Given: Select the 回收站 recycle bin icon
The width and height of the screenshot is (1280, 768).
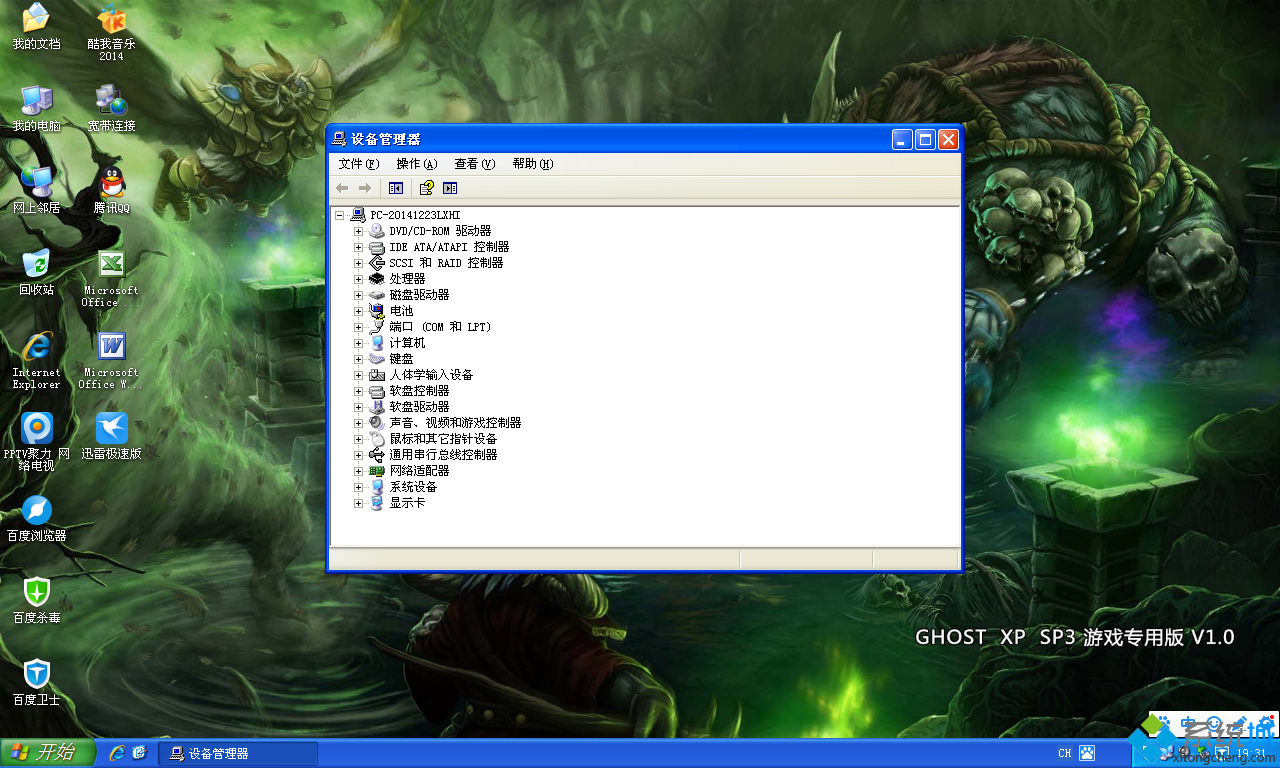Looking at the screenshot, I should tap(36, 272).
